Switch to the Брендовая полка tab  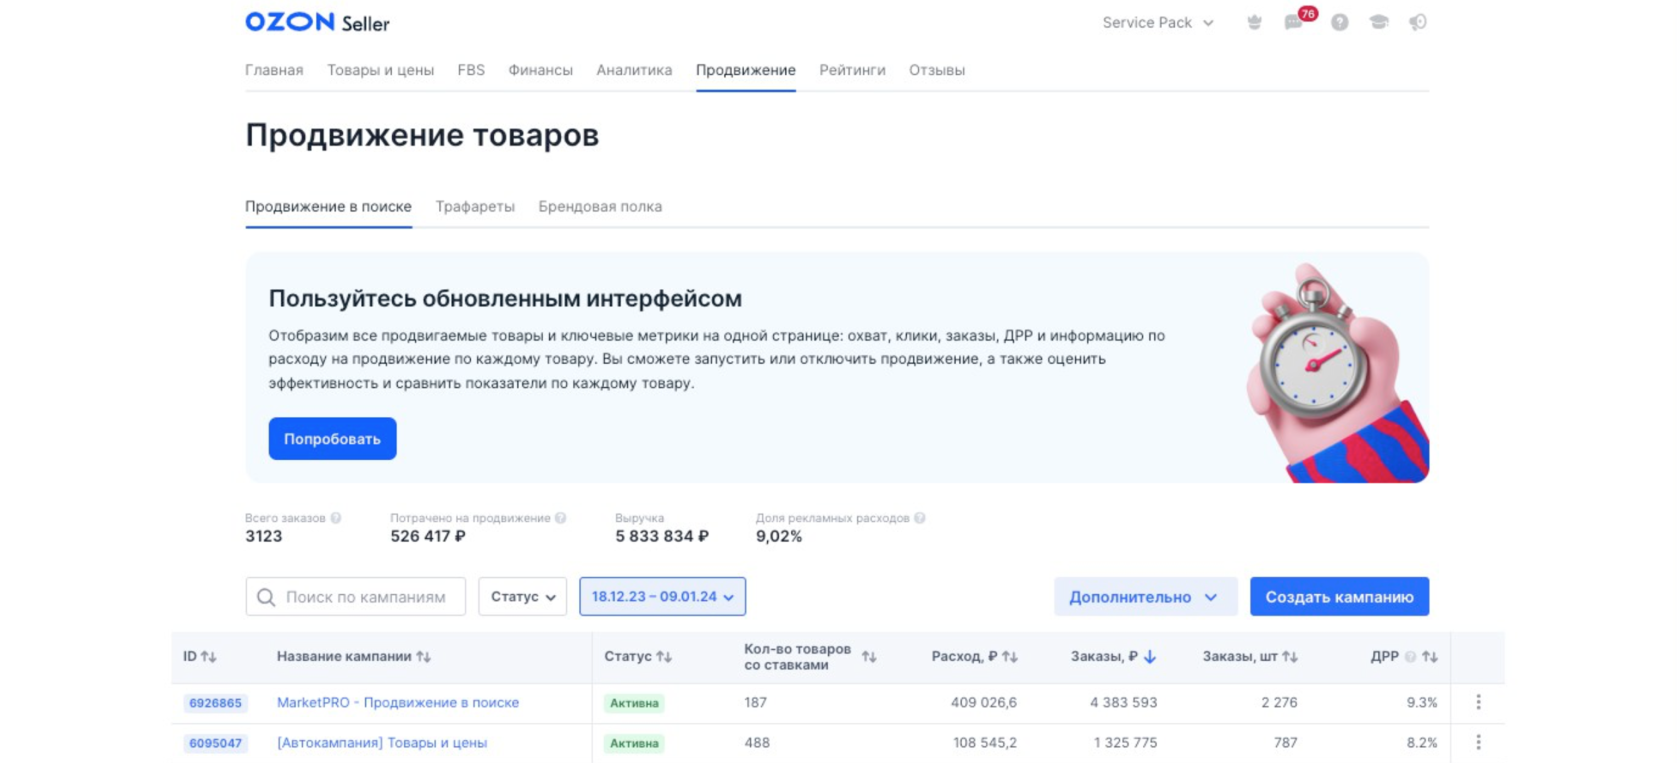pos(600,206)
